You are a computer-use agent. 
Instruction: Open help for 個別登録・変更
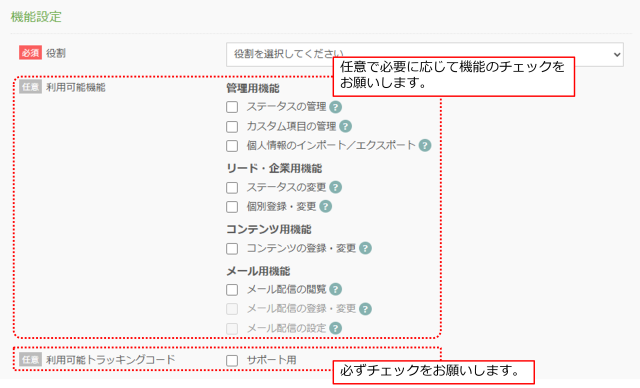tap(325, 206)
